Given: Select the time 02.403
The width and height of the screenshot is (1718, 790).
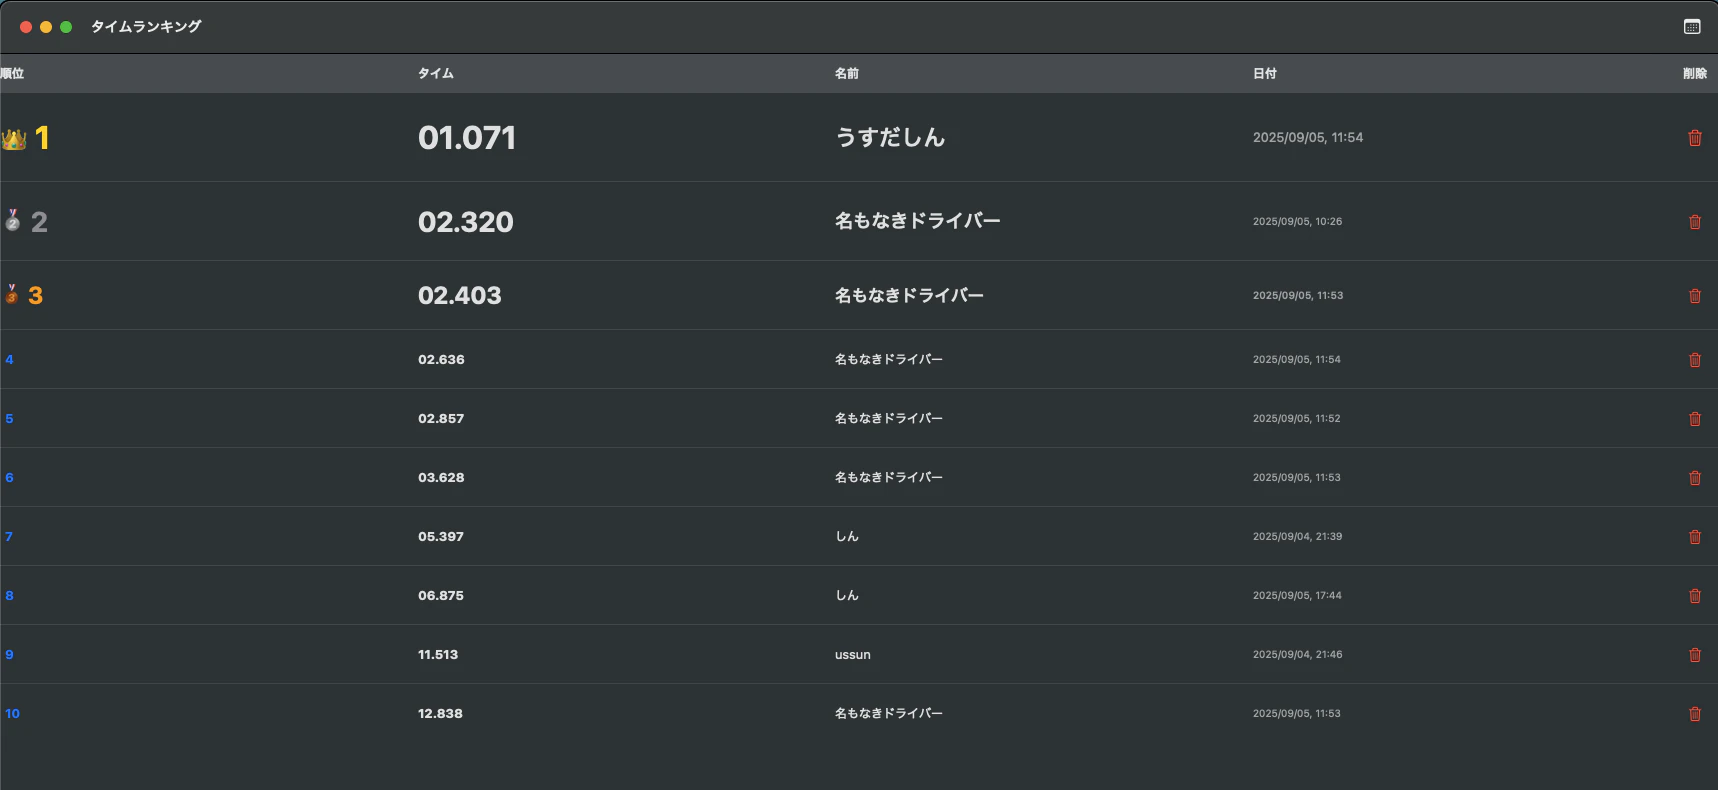Looking at the screenshot, I should [x=460, y=295].
